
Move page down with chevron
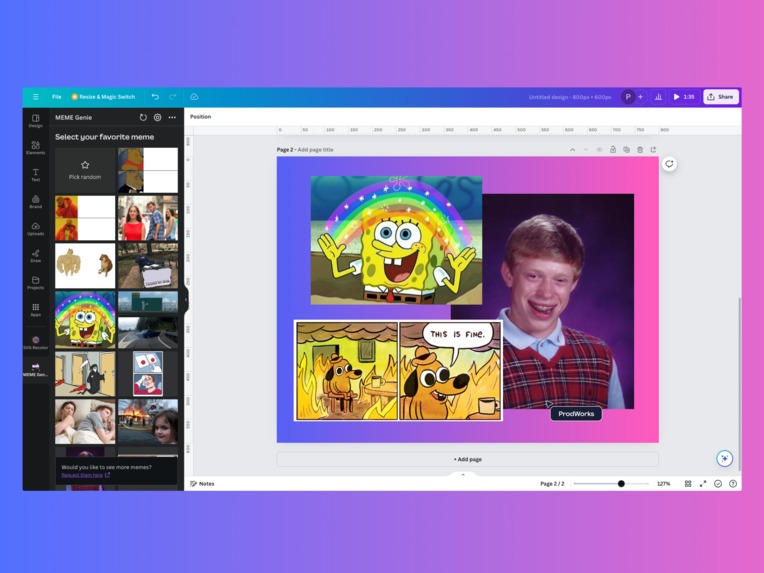point(586,150)
